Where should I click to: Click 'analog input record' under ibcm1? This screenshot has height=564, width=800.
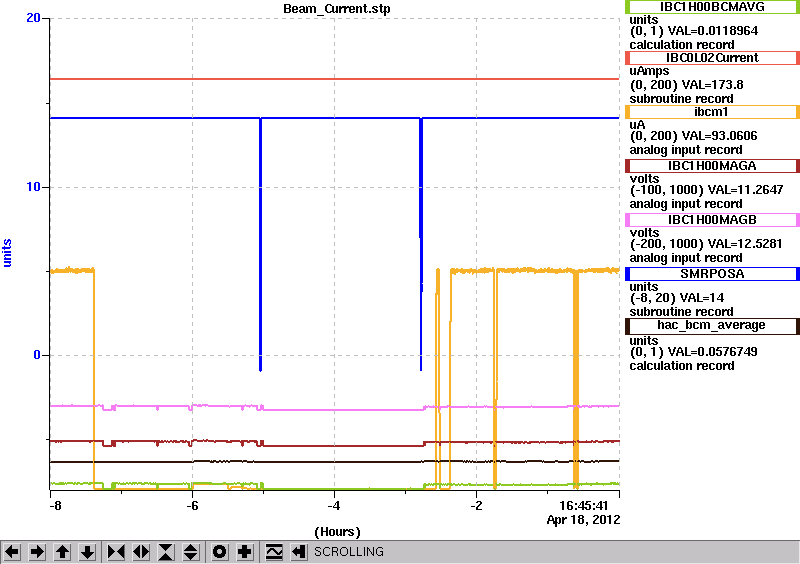coord(686,150)
